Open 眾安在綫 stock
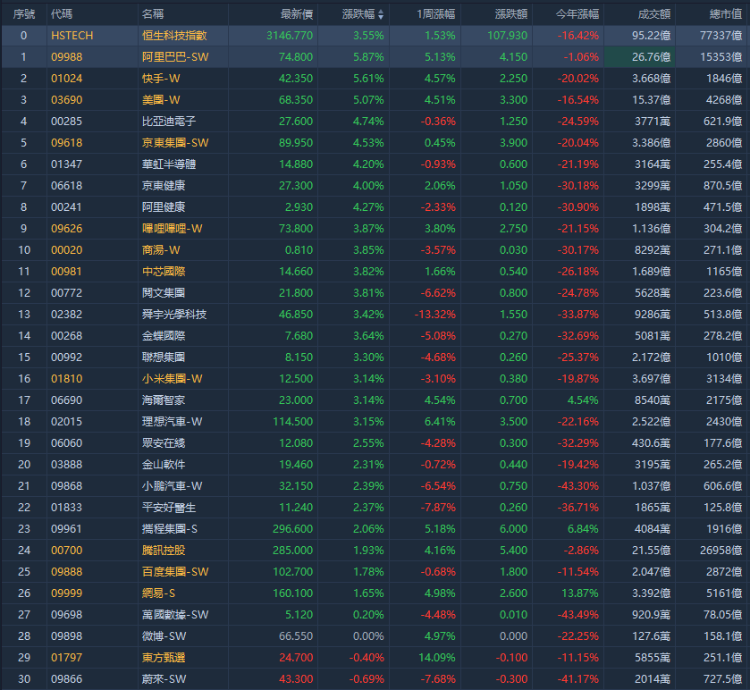The width and height of the screenshot is (750, 690). pos(164,443)
